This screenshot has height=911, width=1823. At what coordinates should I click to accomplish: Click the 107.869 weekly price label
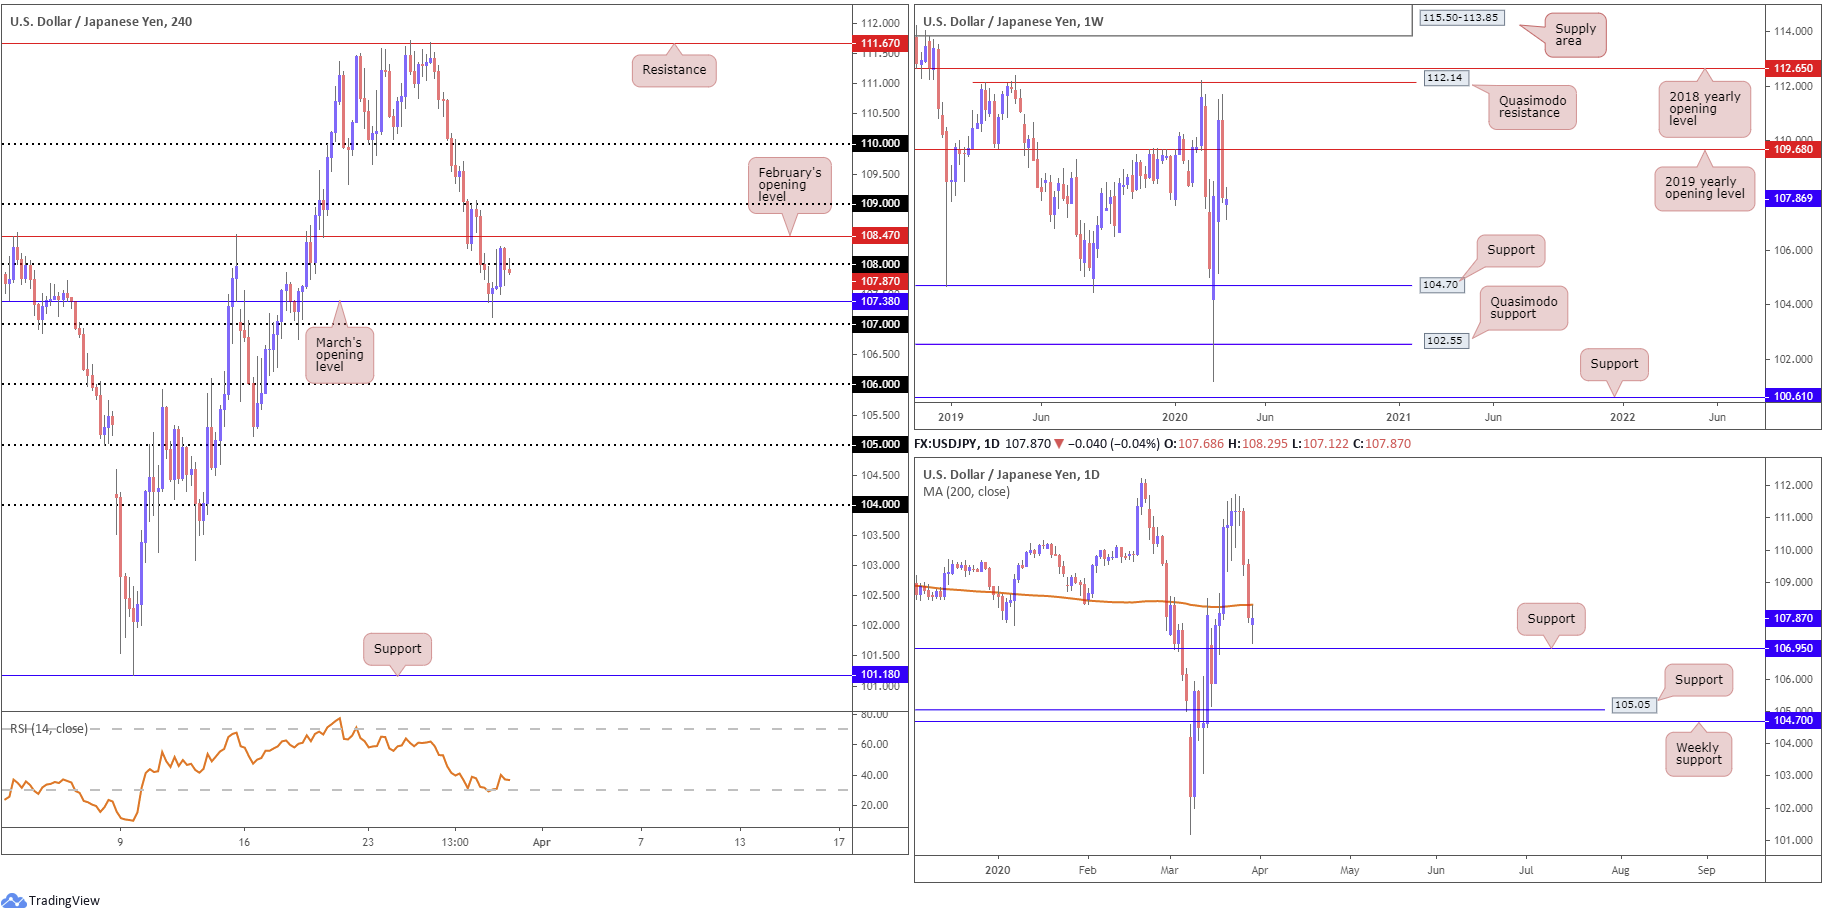1793,198
